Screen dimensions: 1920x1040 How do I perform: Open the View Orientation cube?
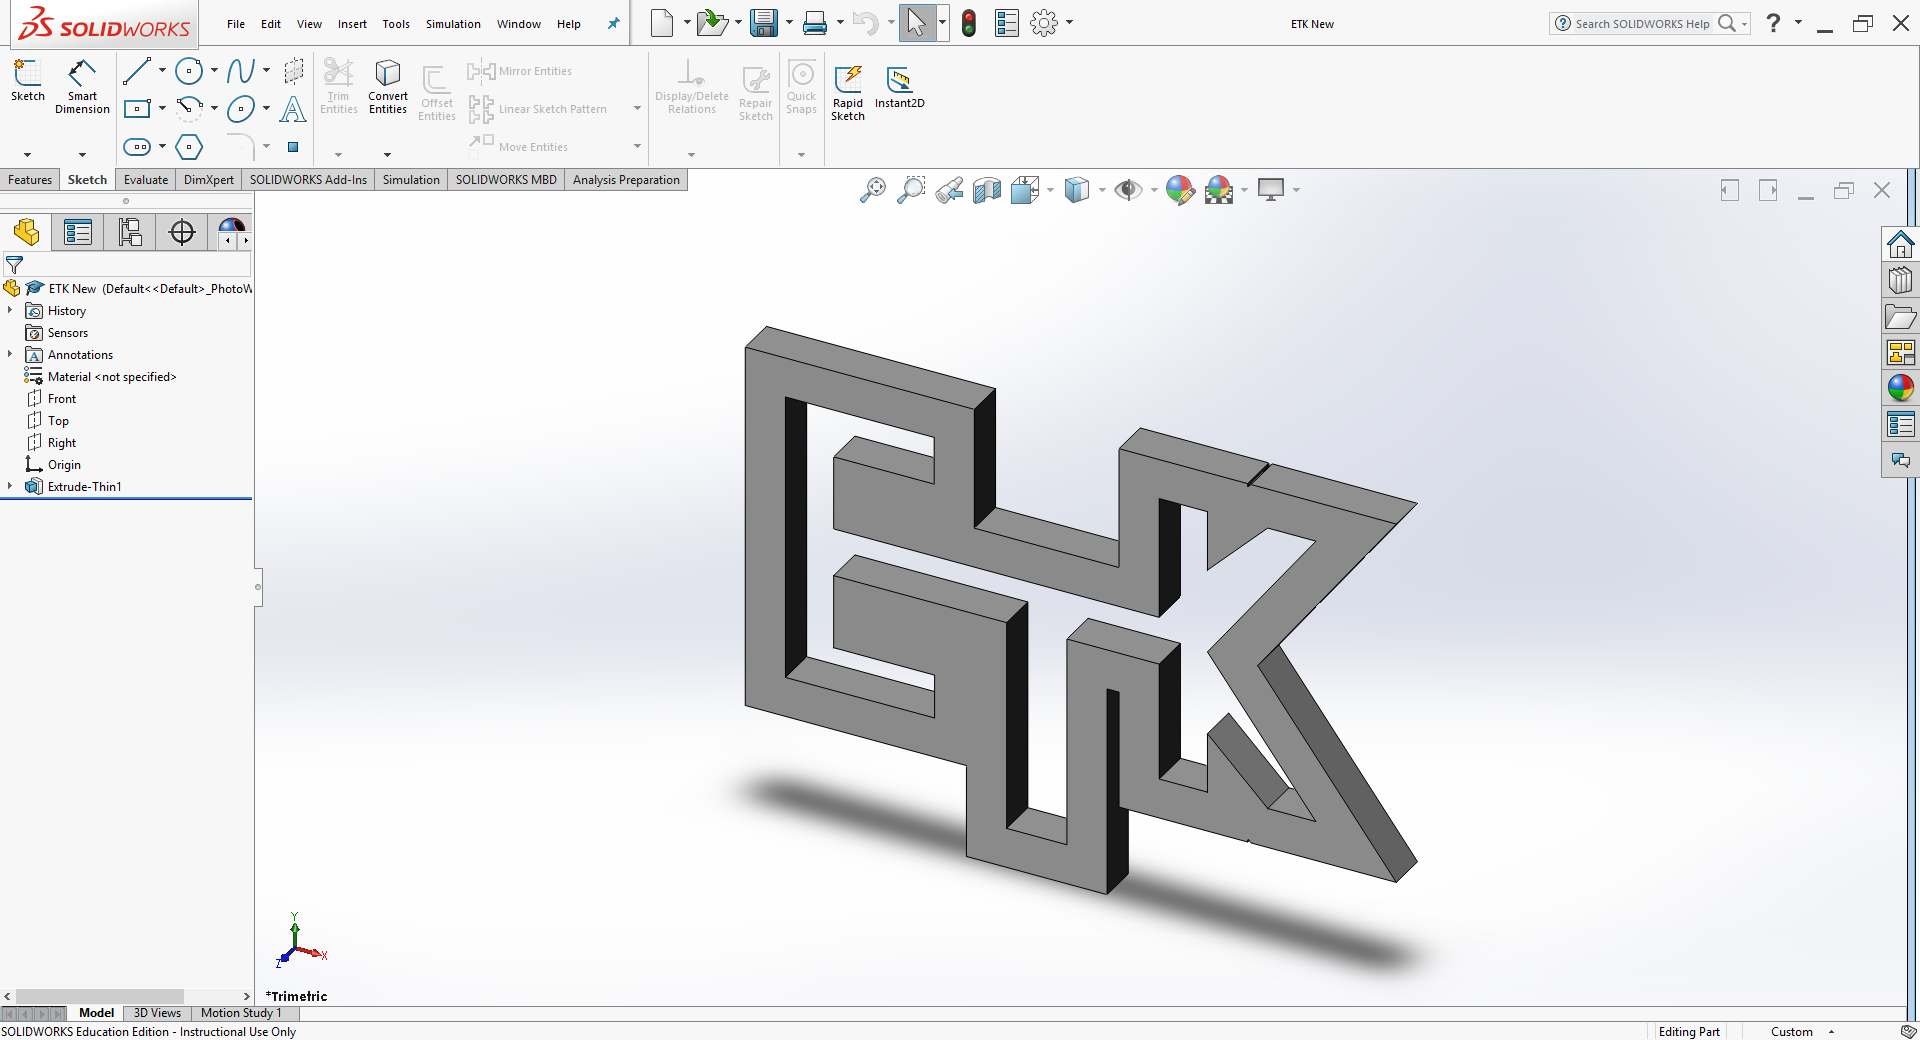pos(1025,190)
